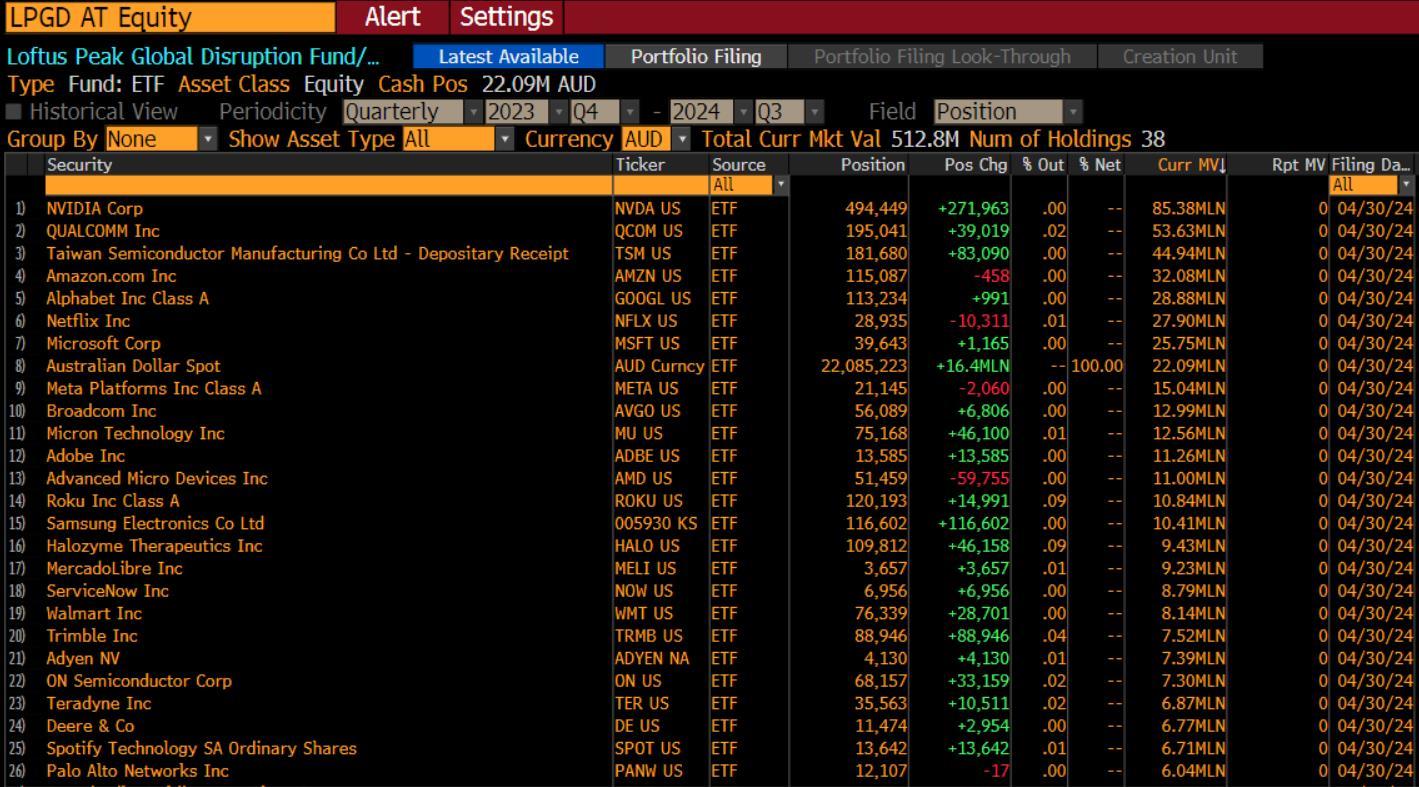Screen dimensions: 1419x787
Task: Select the Palo Alto Networks Inc row
Action: (x=709, y=771)
